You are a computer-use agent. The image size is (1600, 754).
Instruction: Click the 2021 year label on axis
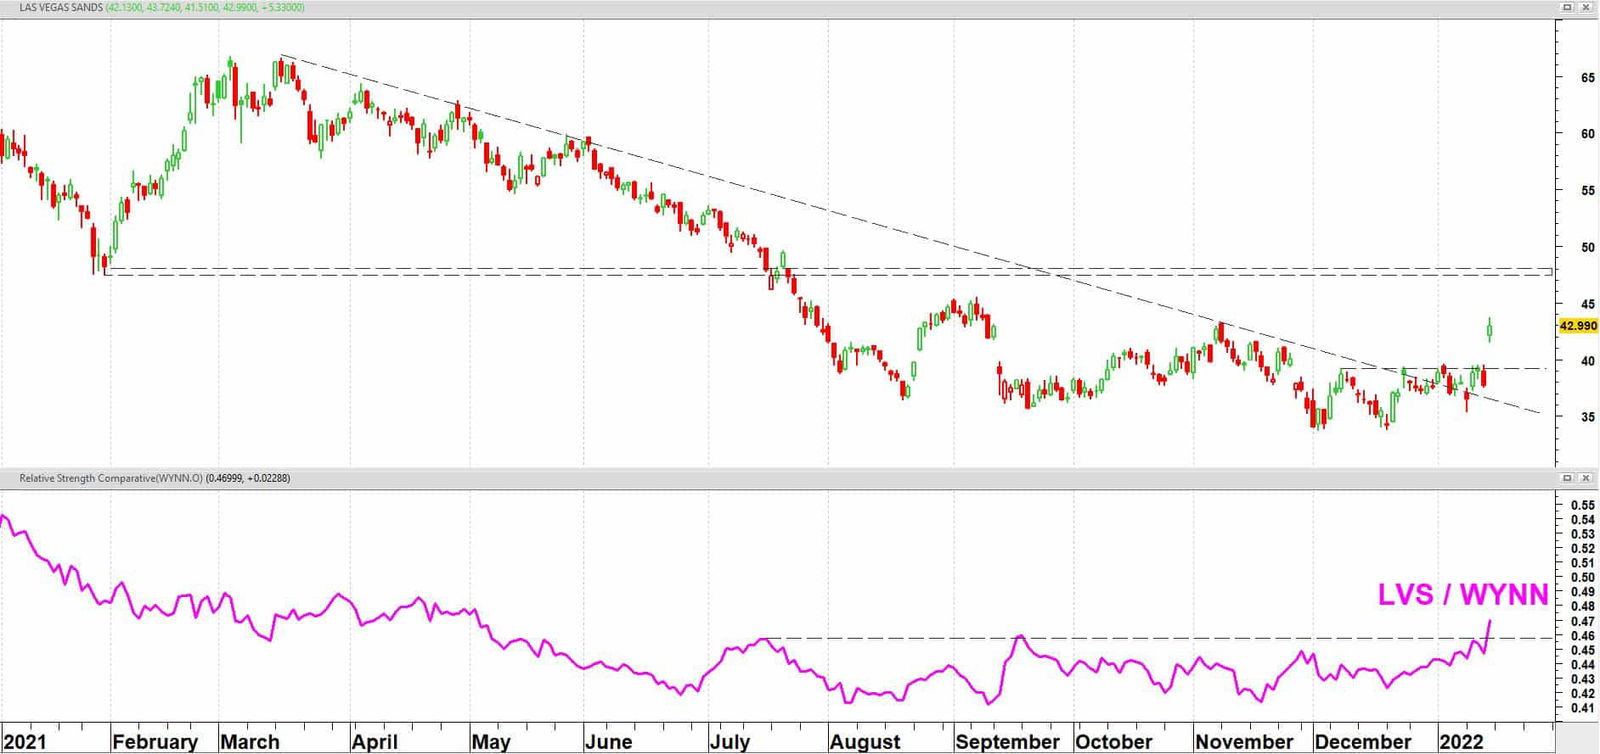(24, 742)
